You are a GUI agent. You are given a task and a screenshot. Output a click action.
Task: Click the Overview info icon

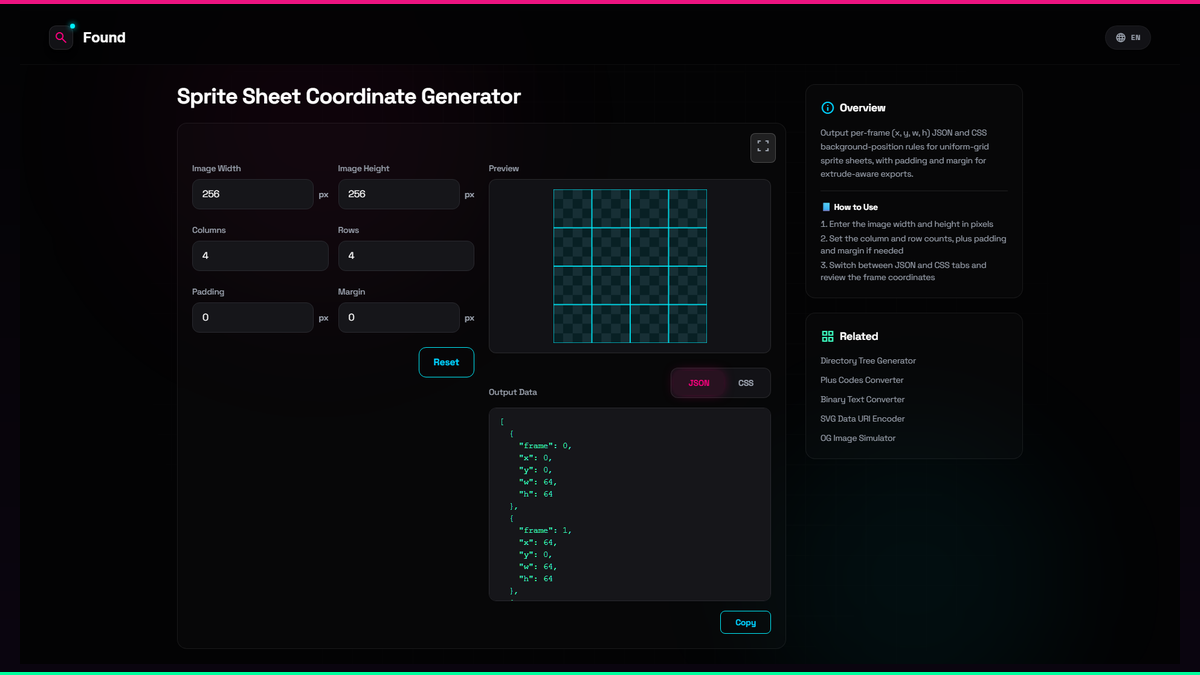(827, 108)
